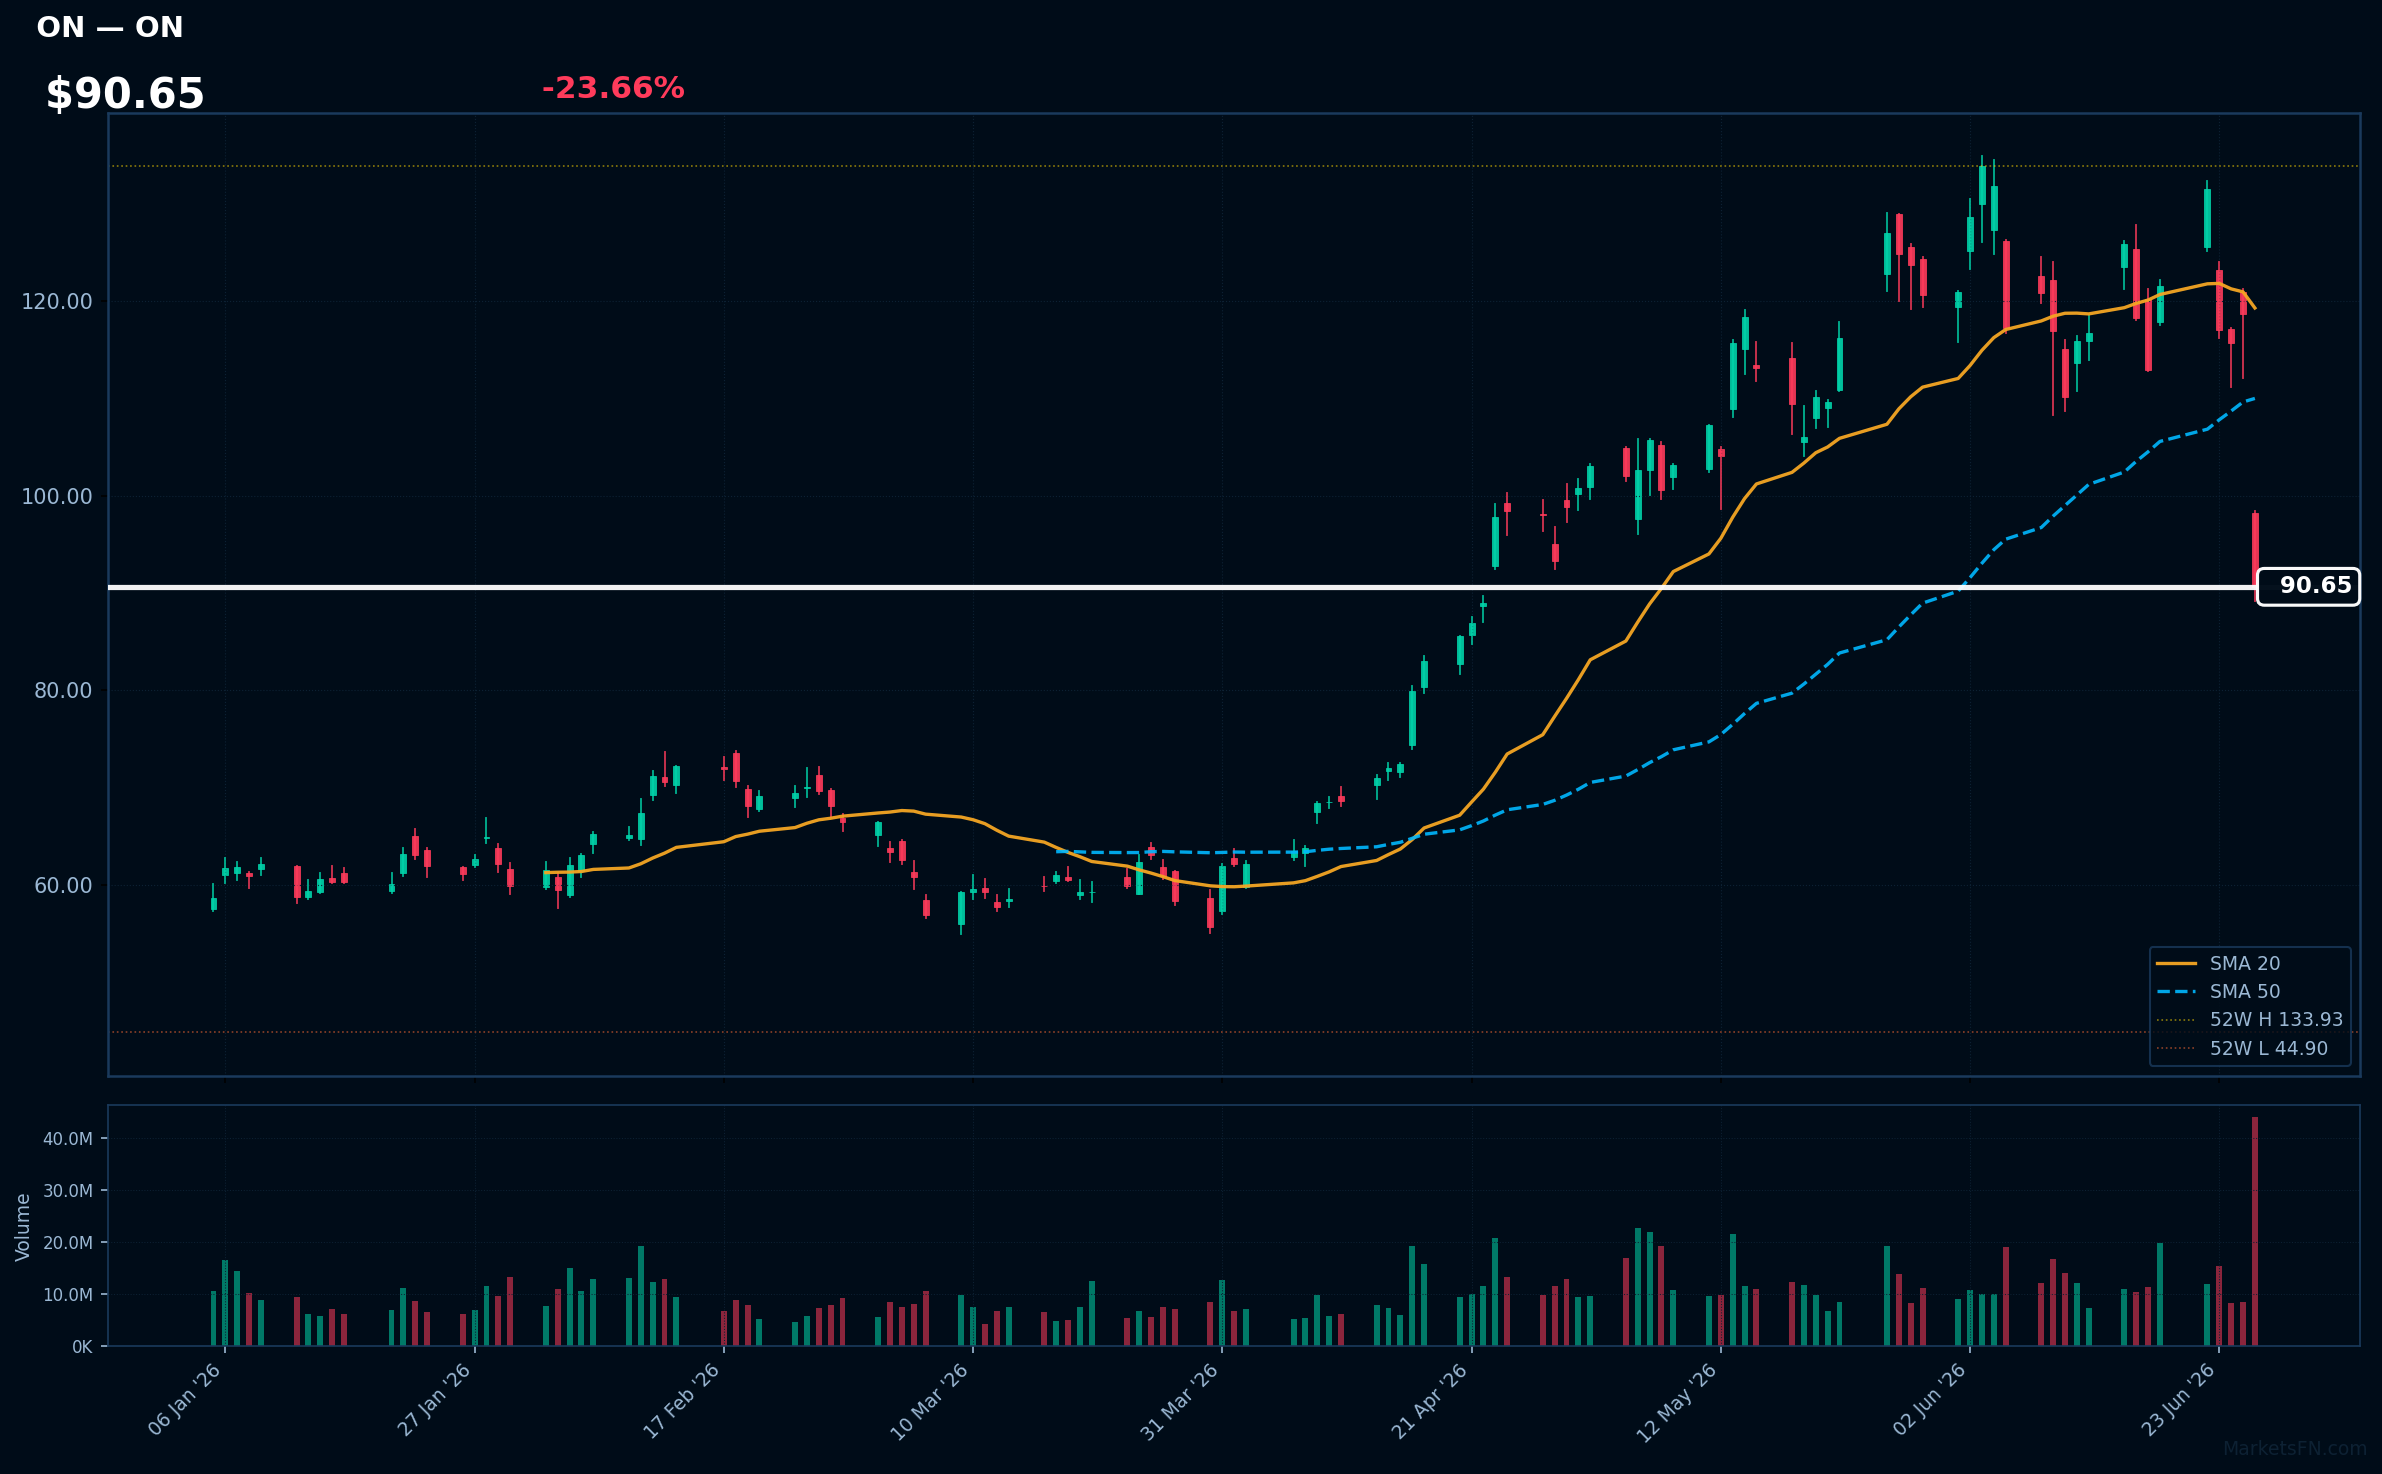Click the 31 Mar '26 date label
The image size is (2382, 1474).
(1180, 1401)
